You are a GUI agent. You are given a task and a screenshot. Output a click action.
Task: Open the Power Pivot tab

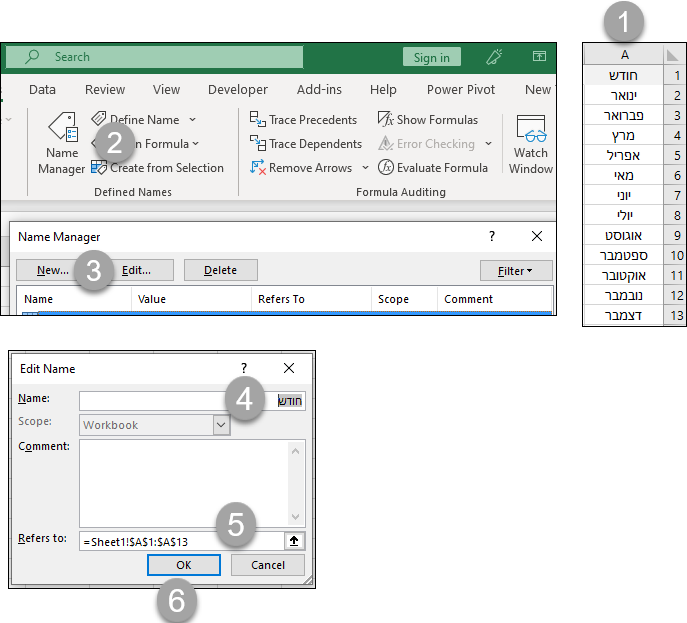459,90
